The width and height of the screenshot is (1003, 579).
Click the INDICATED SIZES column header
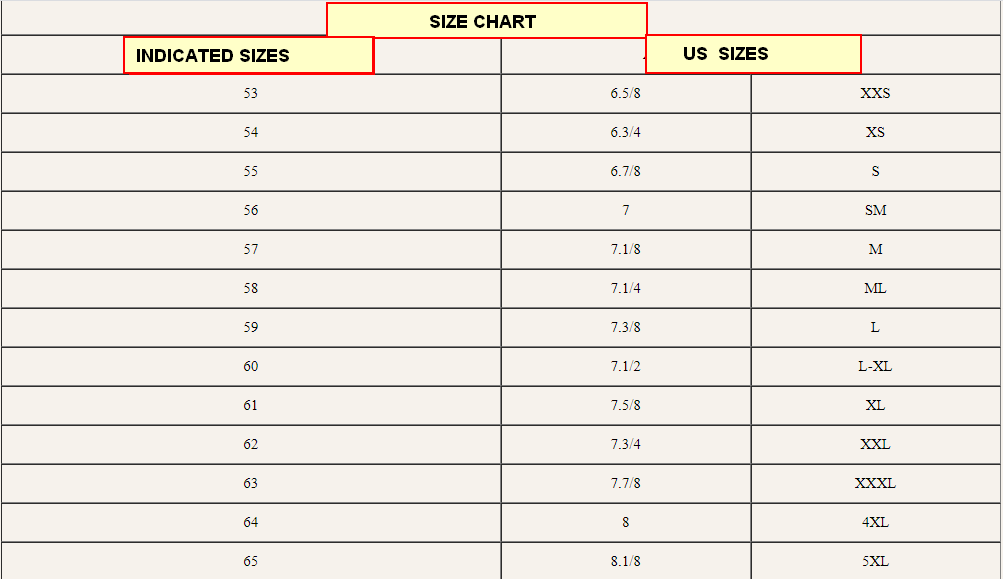click(248, 55)
